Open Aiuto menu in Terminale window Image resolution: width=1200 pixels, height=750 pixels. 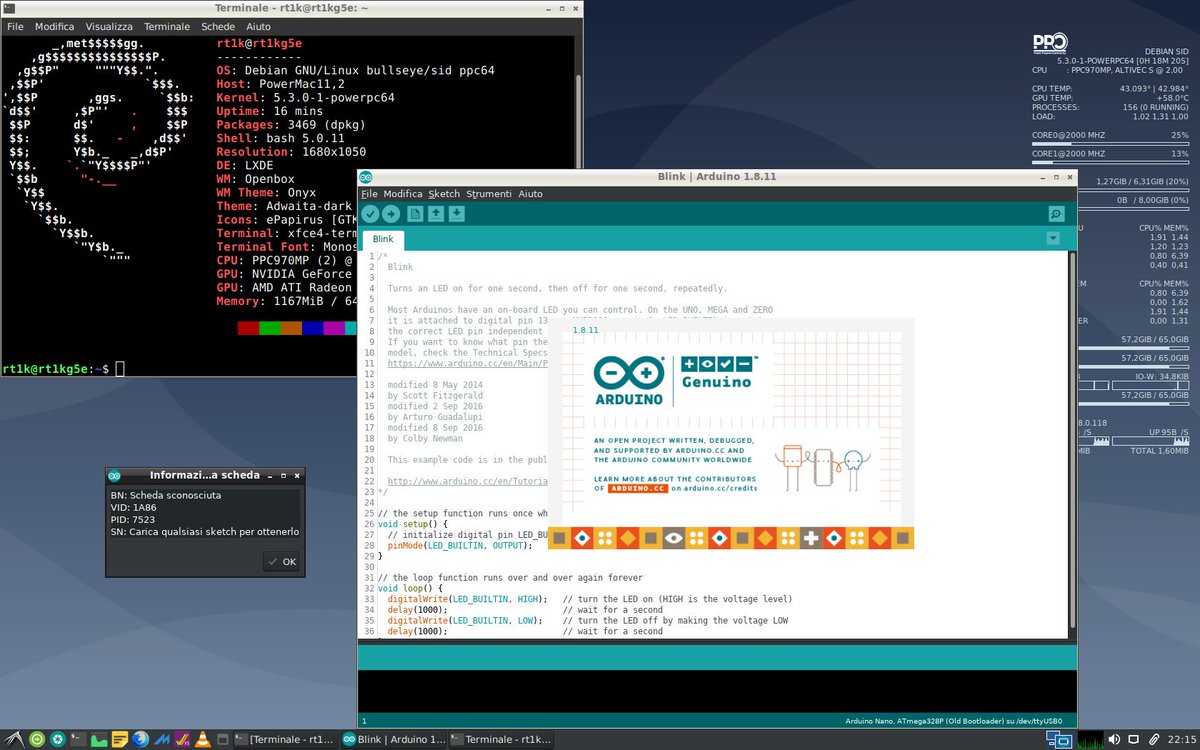point(258,26)
